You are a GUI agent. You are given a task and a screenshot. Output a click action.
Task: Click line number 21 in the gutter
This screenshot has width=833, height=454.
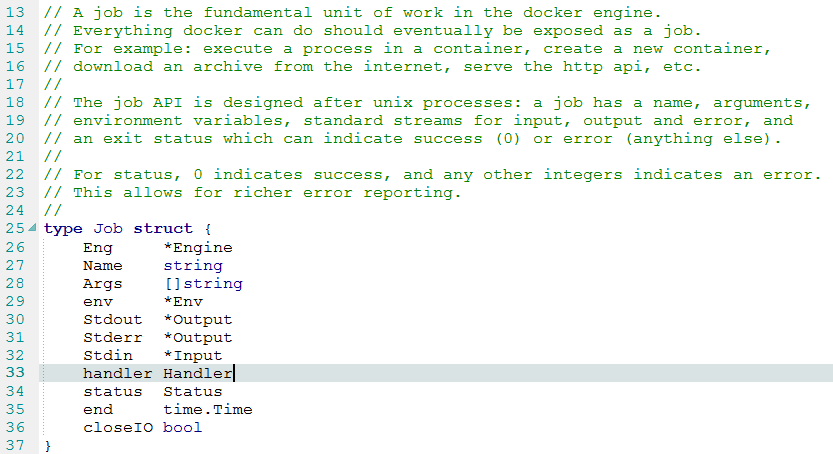click(14, 156)
